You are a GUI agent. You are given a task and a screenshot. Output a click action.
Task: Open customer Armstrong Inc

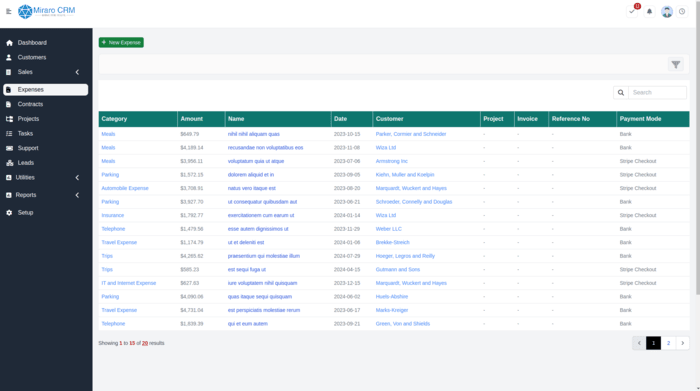pyautogui.click(x=392, y=161)
